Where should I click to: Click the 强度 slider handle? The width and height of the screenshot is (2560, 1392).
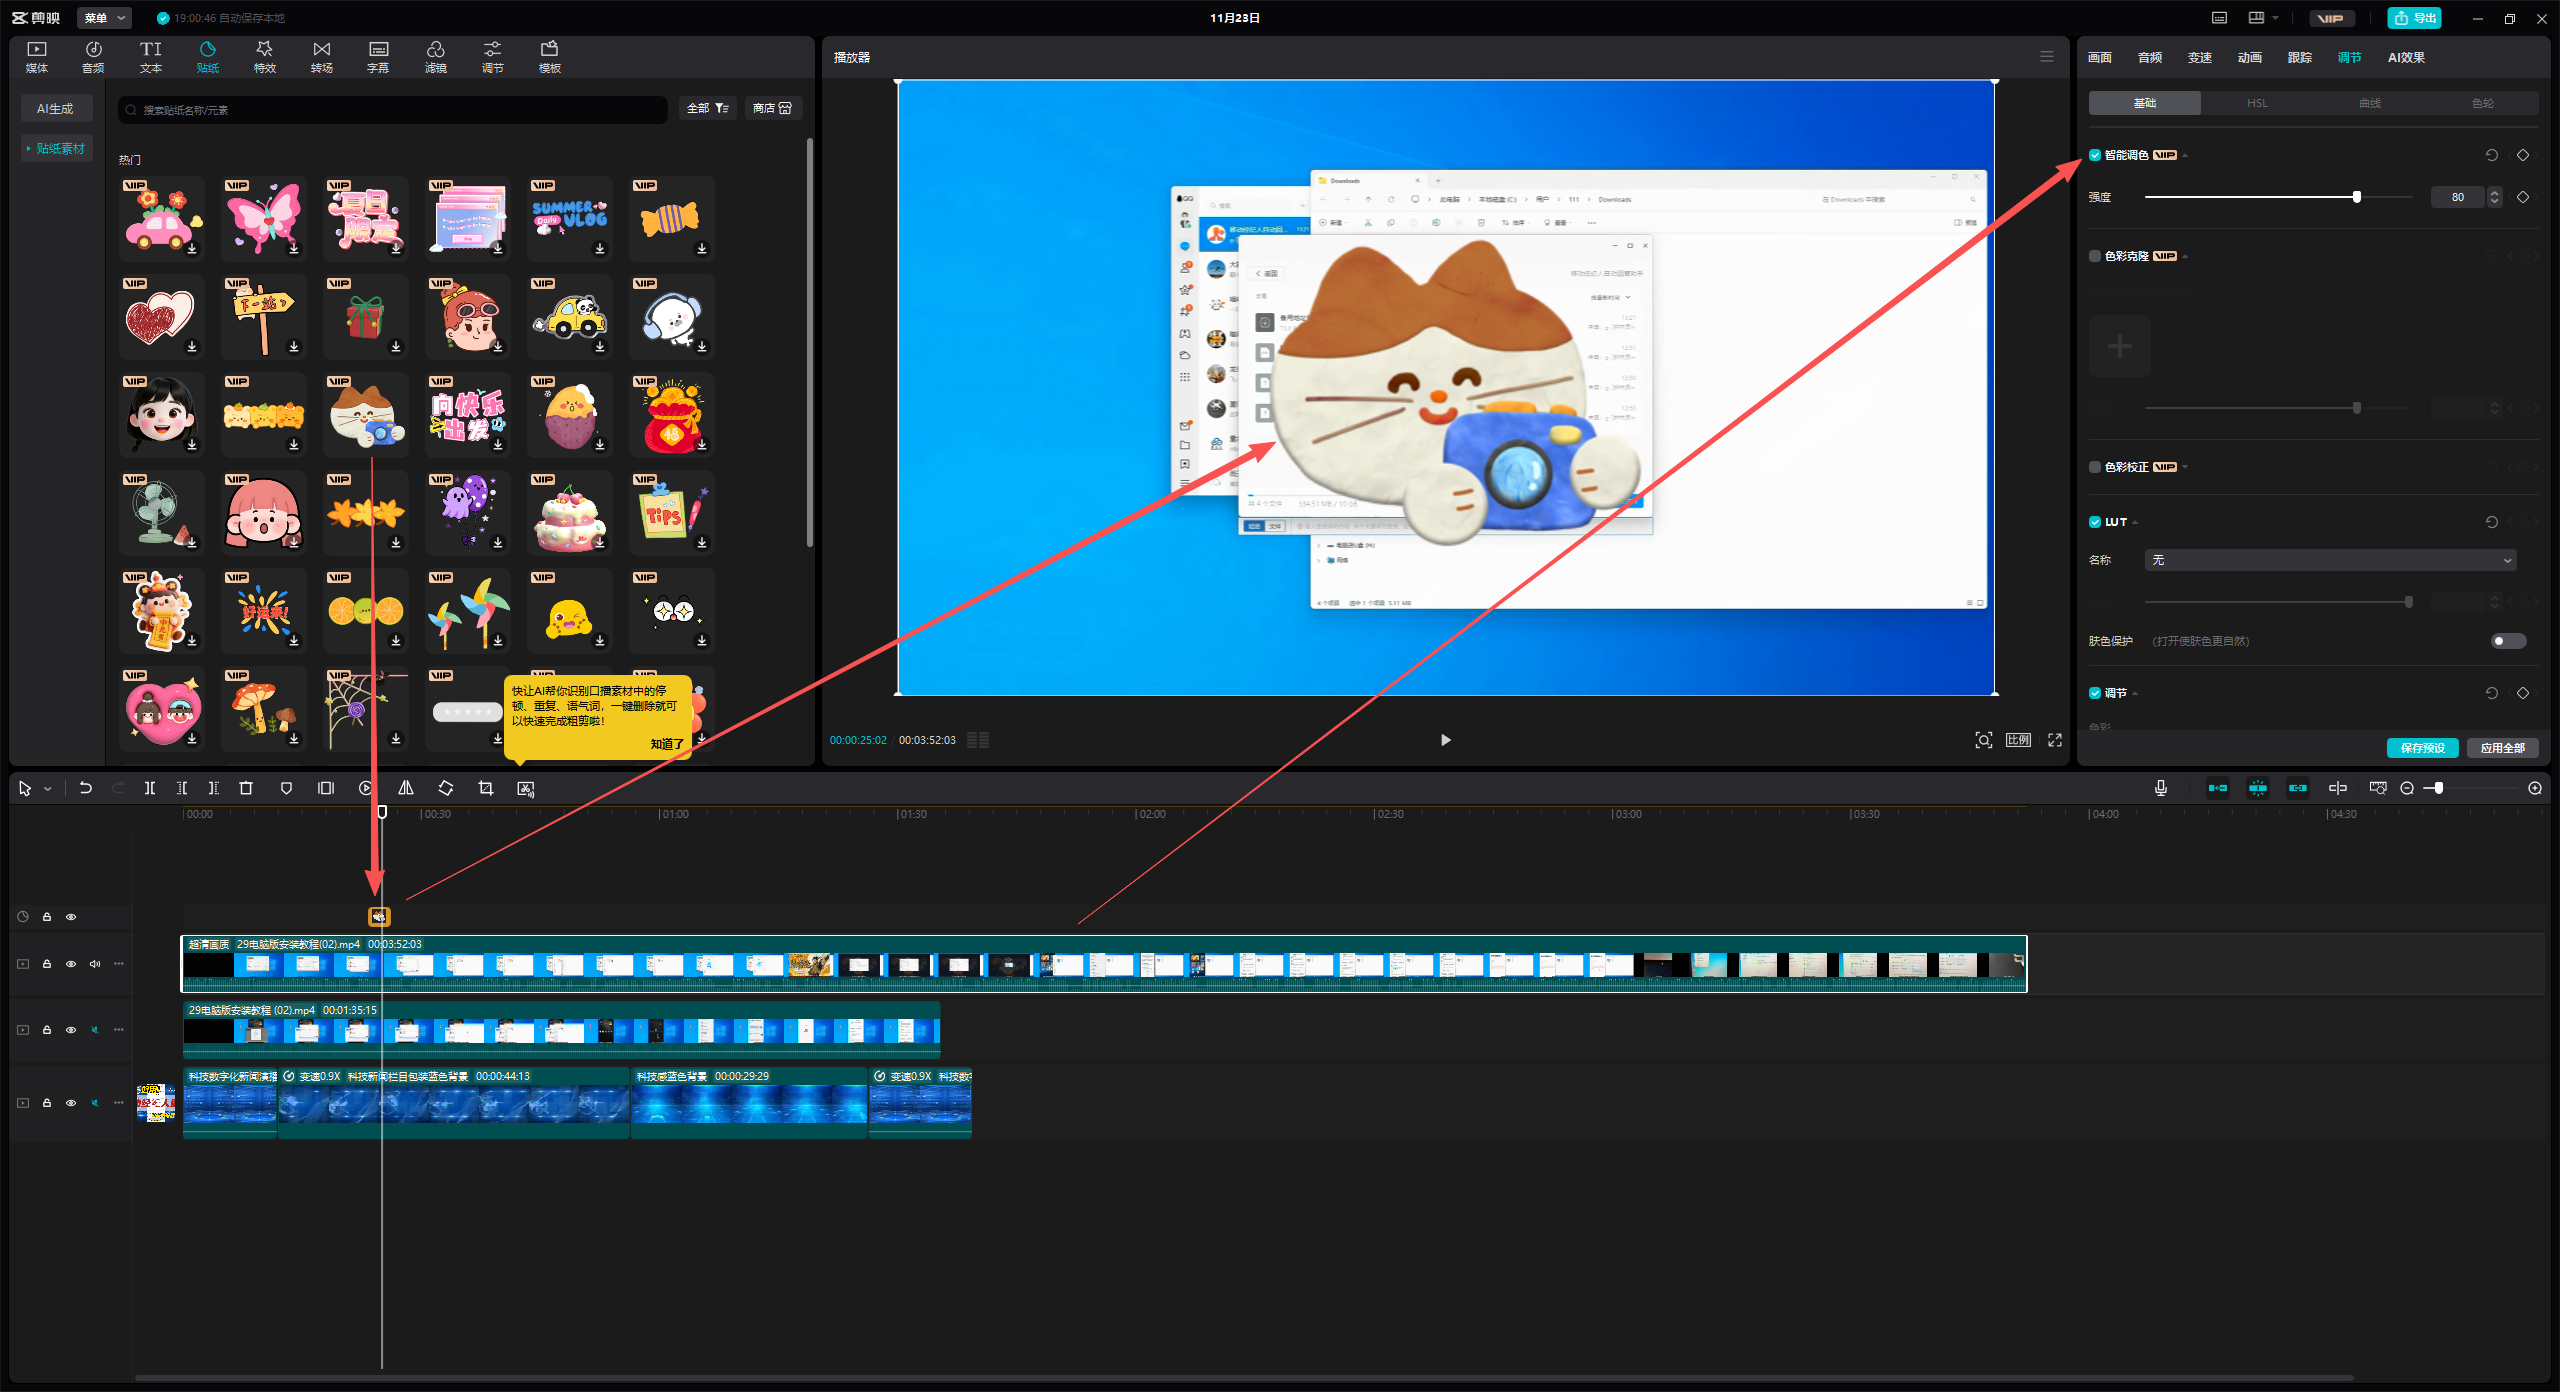coord(2357,197)
